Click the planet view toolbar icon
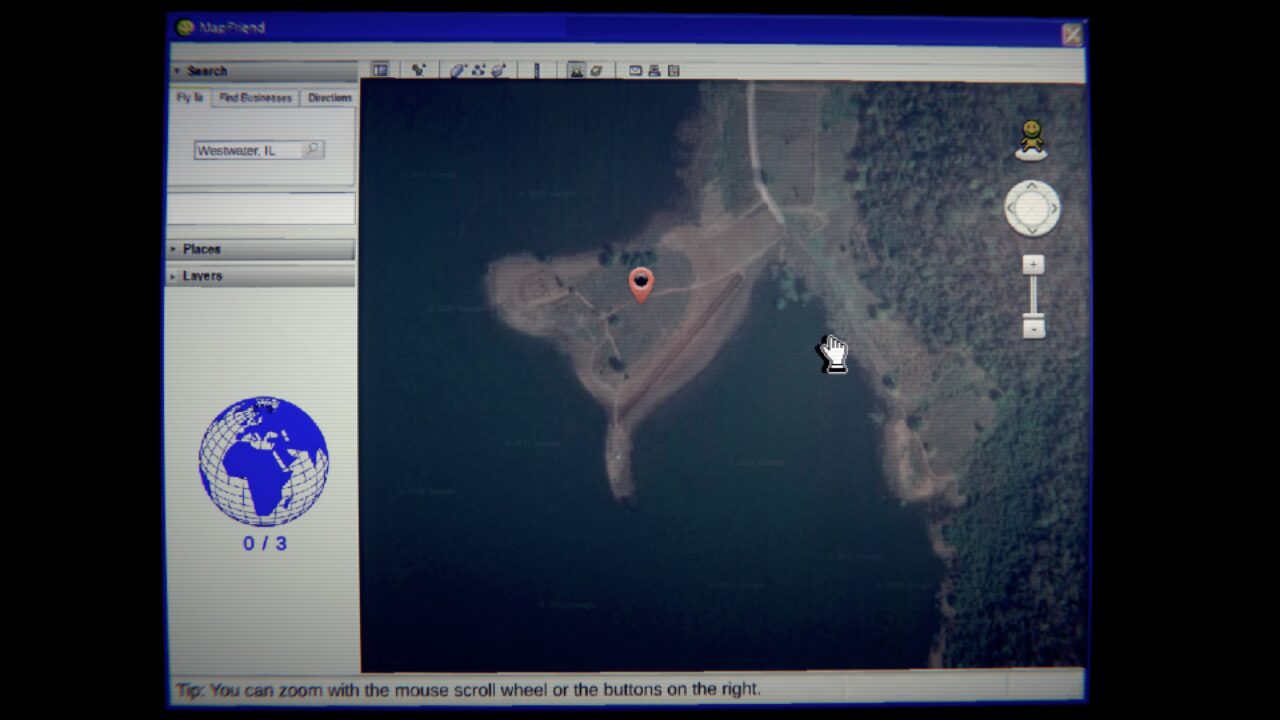Screen dimensions: 1280x720 pos(596,70)
